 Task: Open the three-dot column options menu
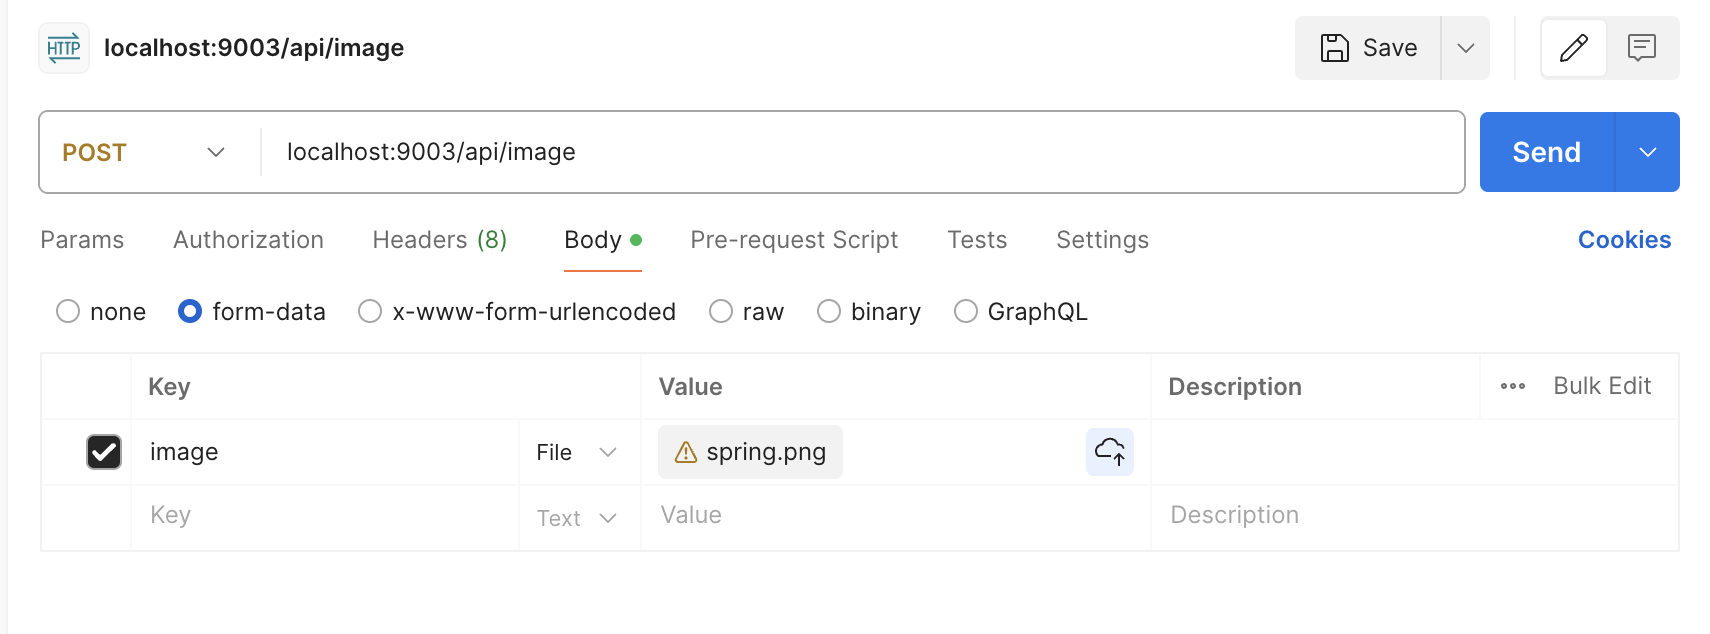[x=1512, y=387]
